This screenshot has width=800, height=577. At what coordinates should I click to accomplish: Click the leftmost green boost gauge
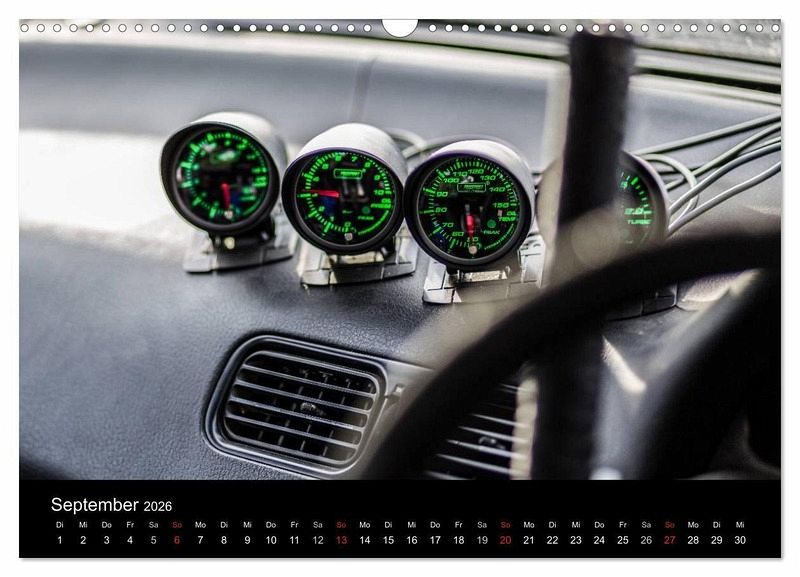(221, 176)
